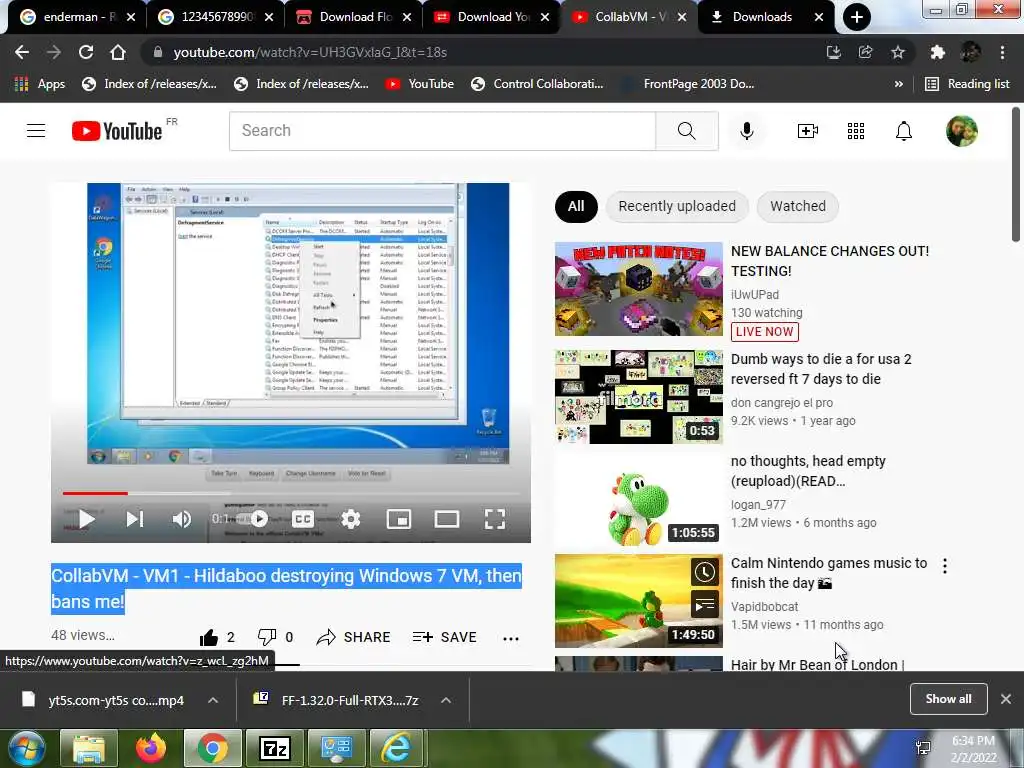Open the YouTube bookmark
Screen dimensions: 1024x768
coord(419,84)
